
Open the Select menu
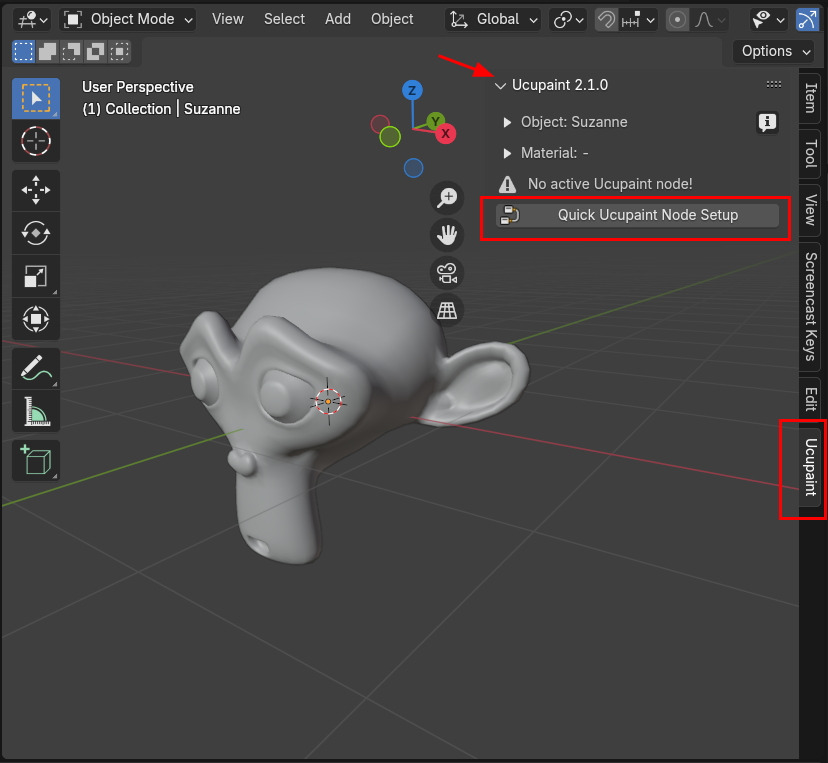tap(284, 20)
